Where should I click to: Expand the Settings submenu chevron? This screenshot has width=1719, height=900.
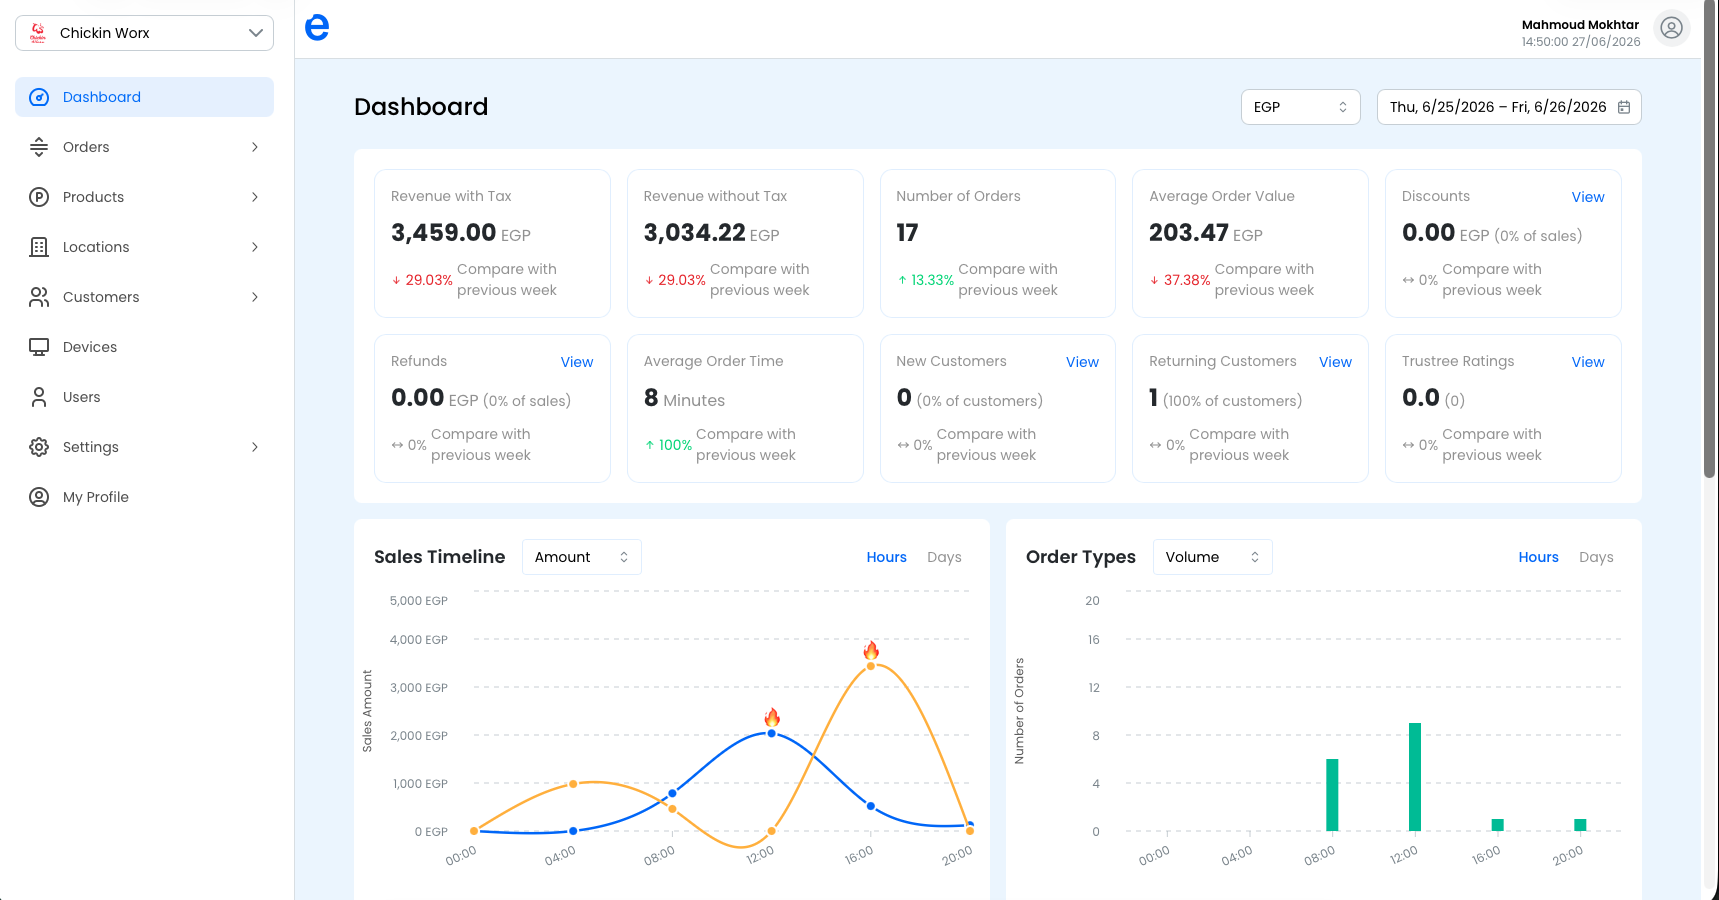tap(255, 447)
